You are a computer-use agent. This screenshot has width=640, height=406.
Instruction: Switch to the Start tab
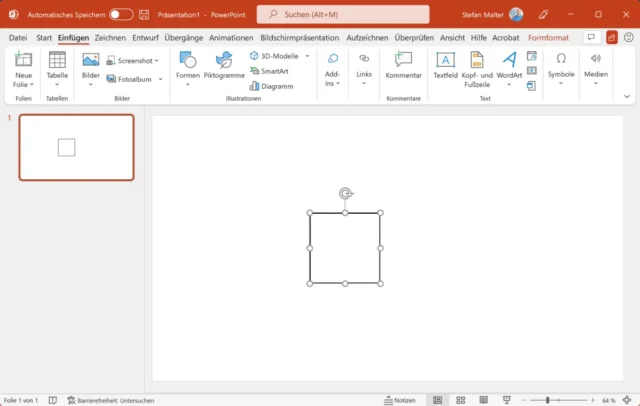click(x=44, y=38)
